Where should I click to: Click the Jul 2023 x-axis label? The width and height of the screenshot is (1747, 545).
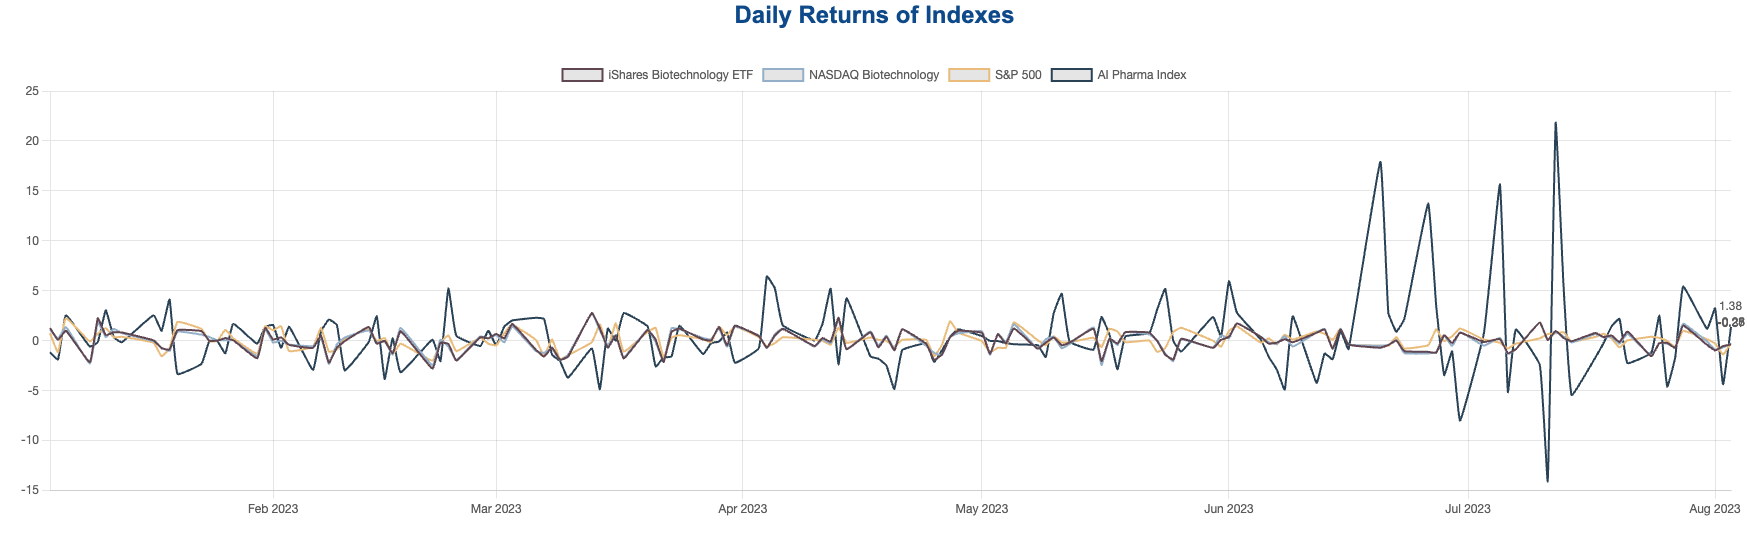pyautogui.click(x=1467, y=509)
